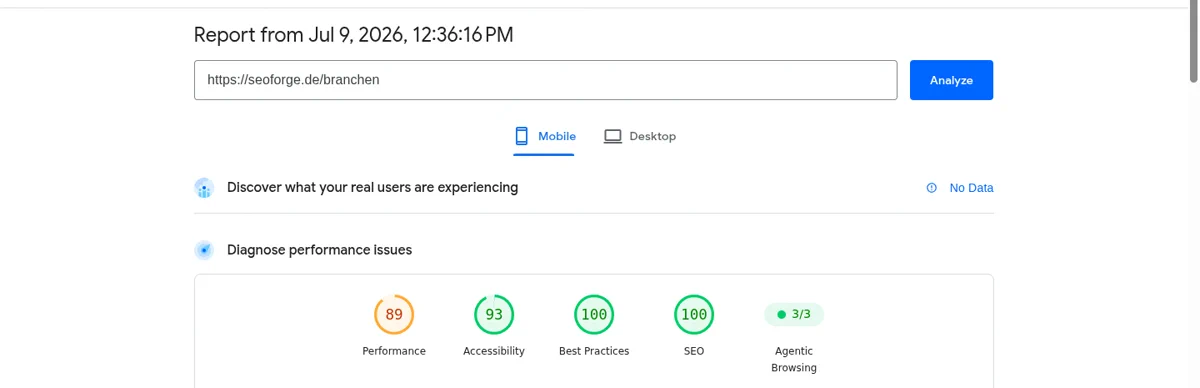Switch to the Mobile tab
Screen dimensions: 1200x388
[545, 136]
